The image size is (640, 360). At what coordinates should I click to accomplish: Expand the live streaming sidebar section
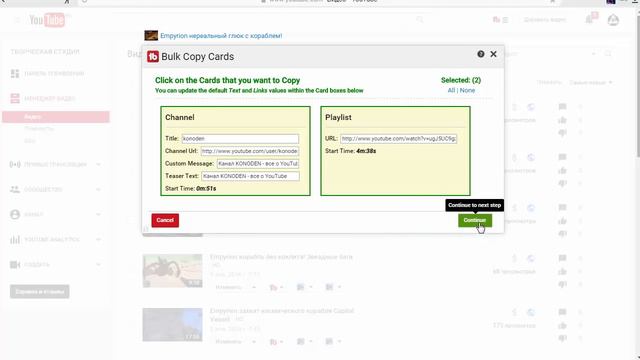[98, 164]
